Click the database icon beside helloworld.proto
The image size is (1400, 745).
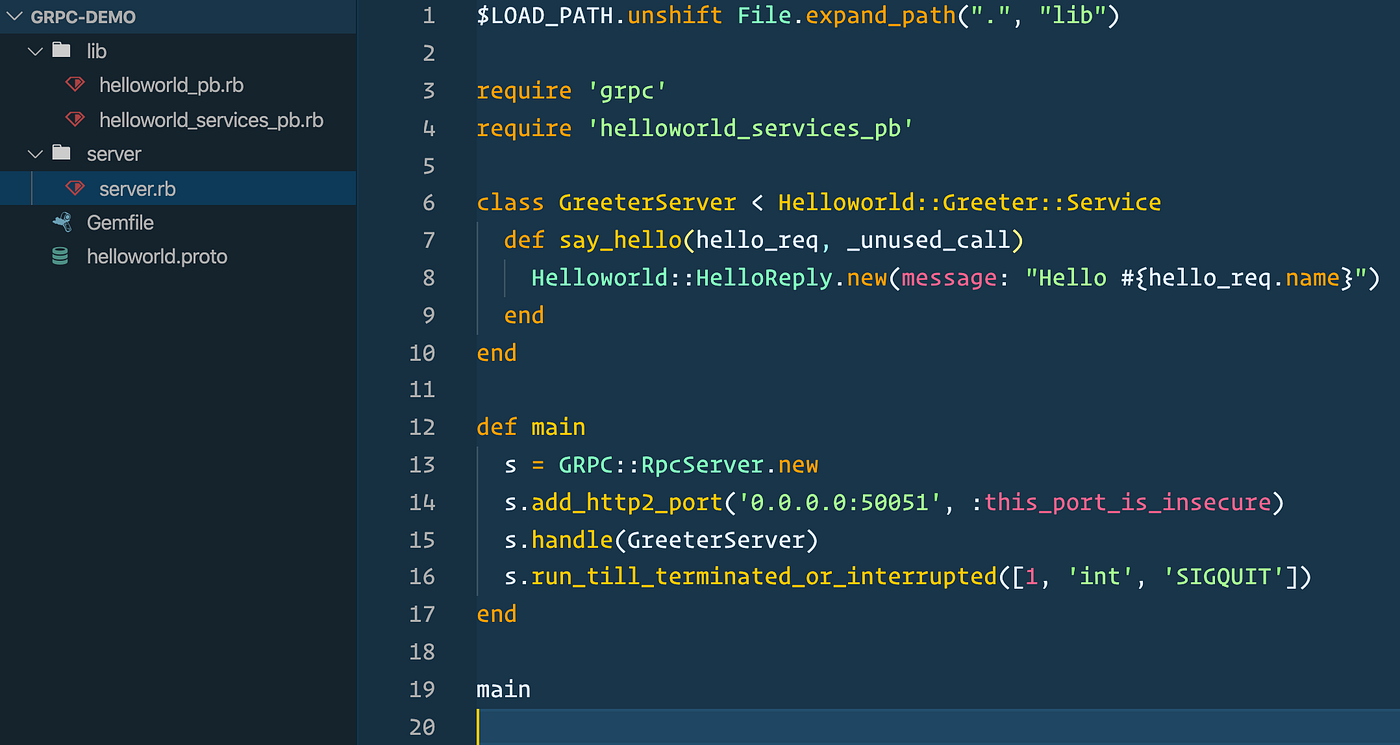pos(58,256)
